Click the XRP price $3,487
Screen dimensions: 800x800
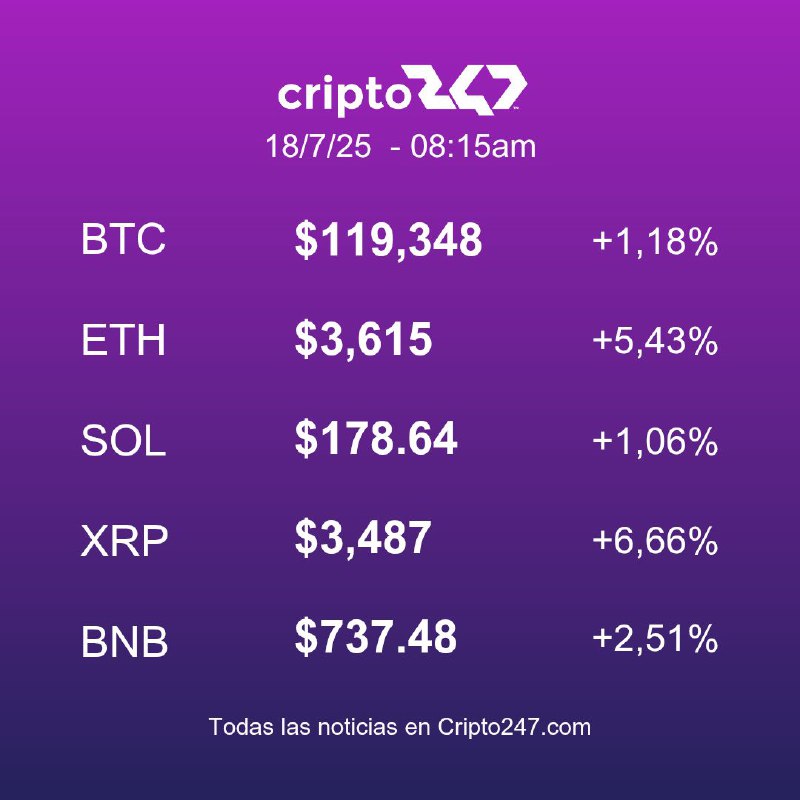click(x=363, y=538)
